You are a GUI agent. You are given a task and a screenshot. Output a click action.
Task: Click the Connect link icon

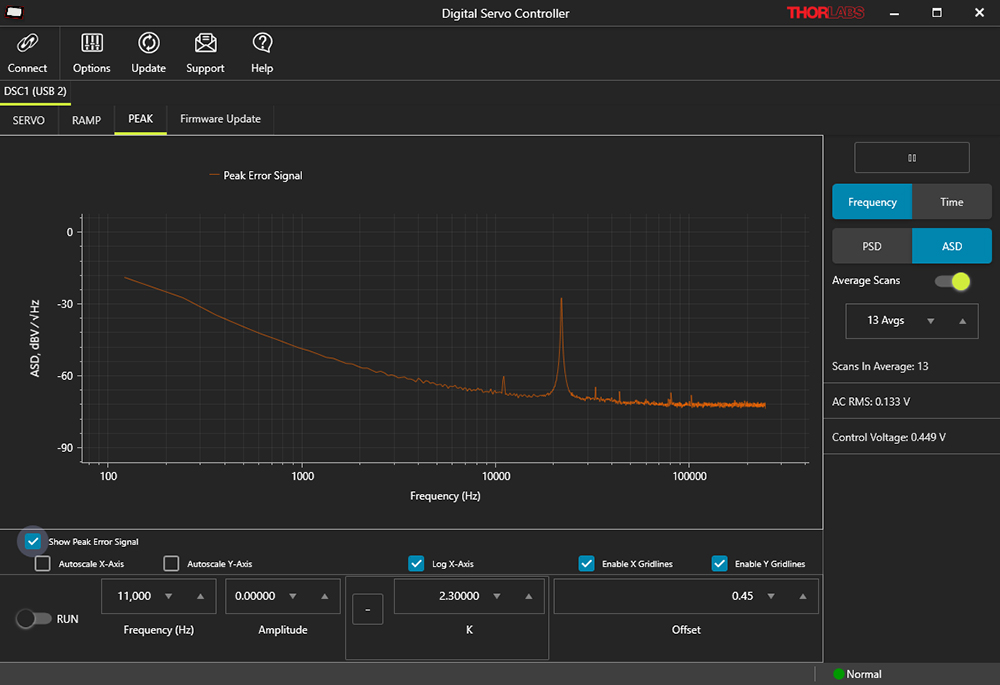pos(27,43)
